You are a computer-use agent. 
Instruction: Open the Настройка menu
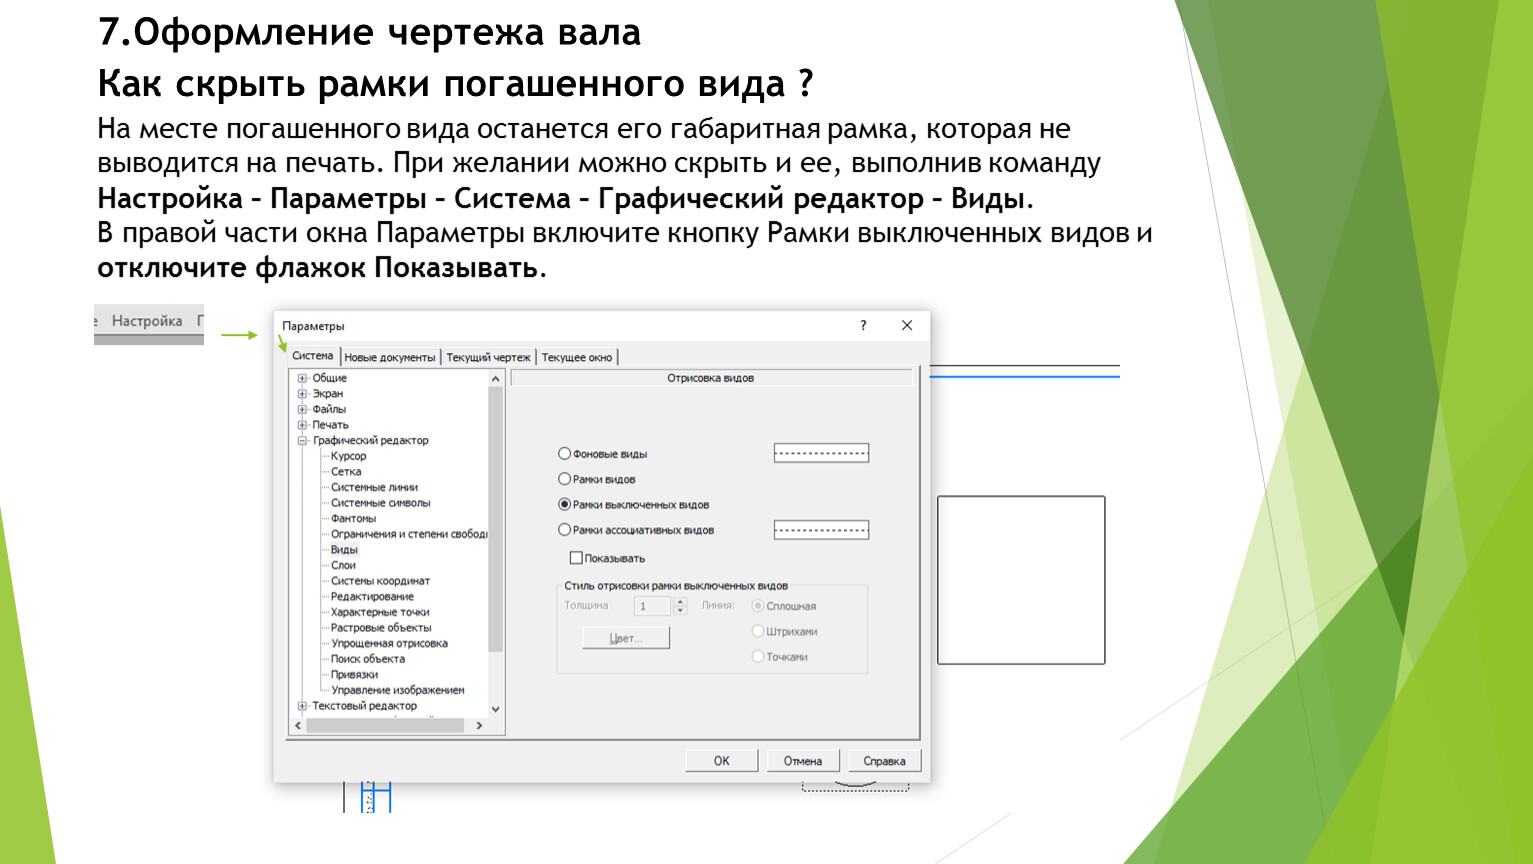click(147, 321)
